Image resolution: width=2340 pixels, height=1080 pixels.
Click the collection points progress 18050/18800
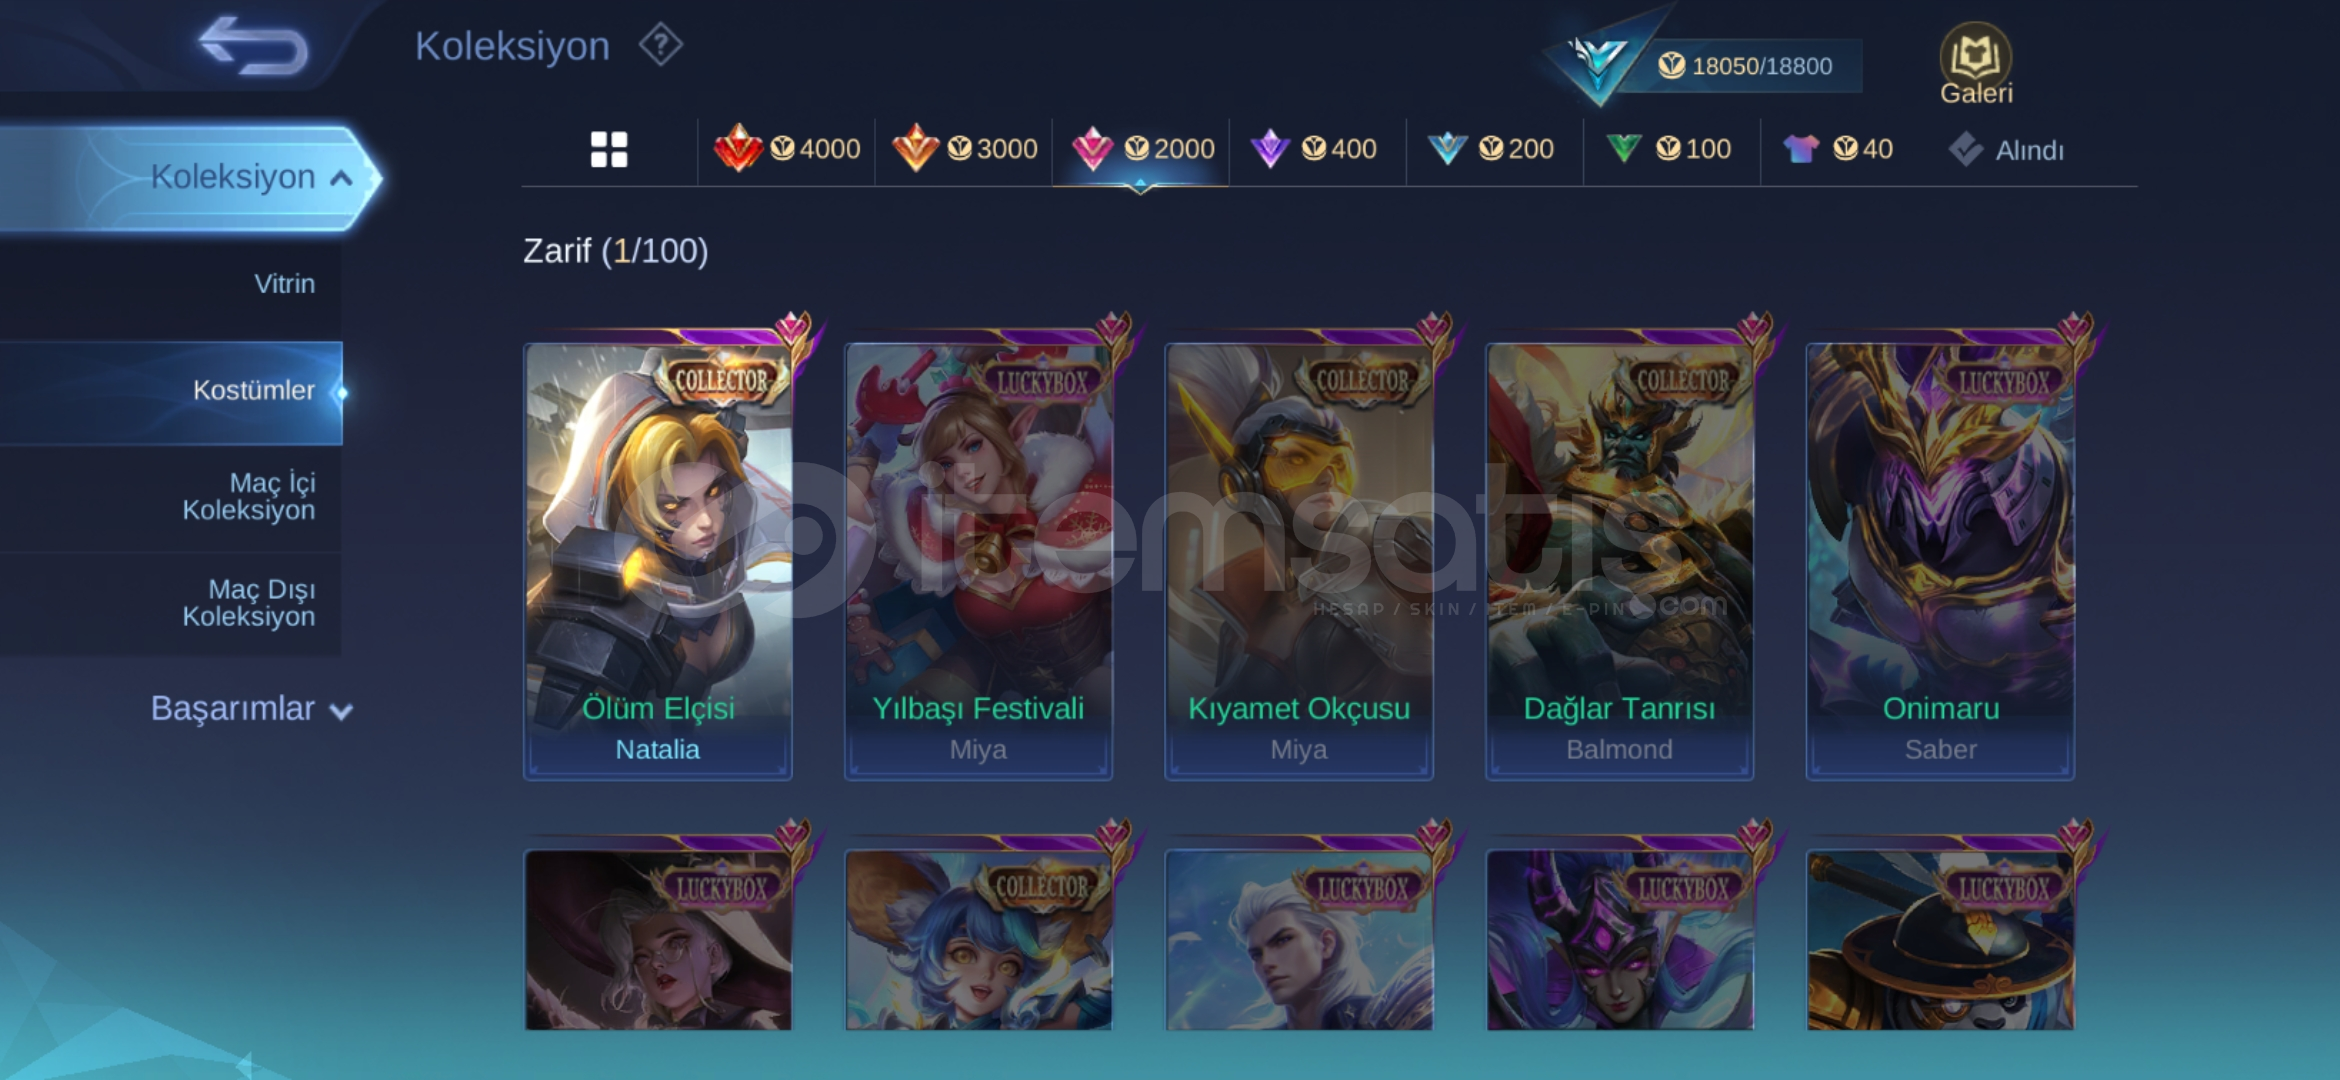(x=1760, y=66)
